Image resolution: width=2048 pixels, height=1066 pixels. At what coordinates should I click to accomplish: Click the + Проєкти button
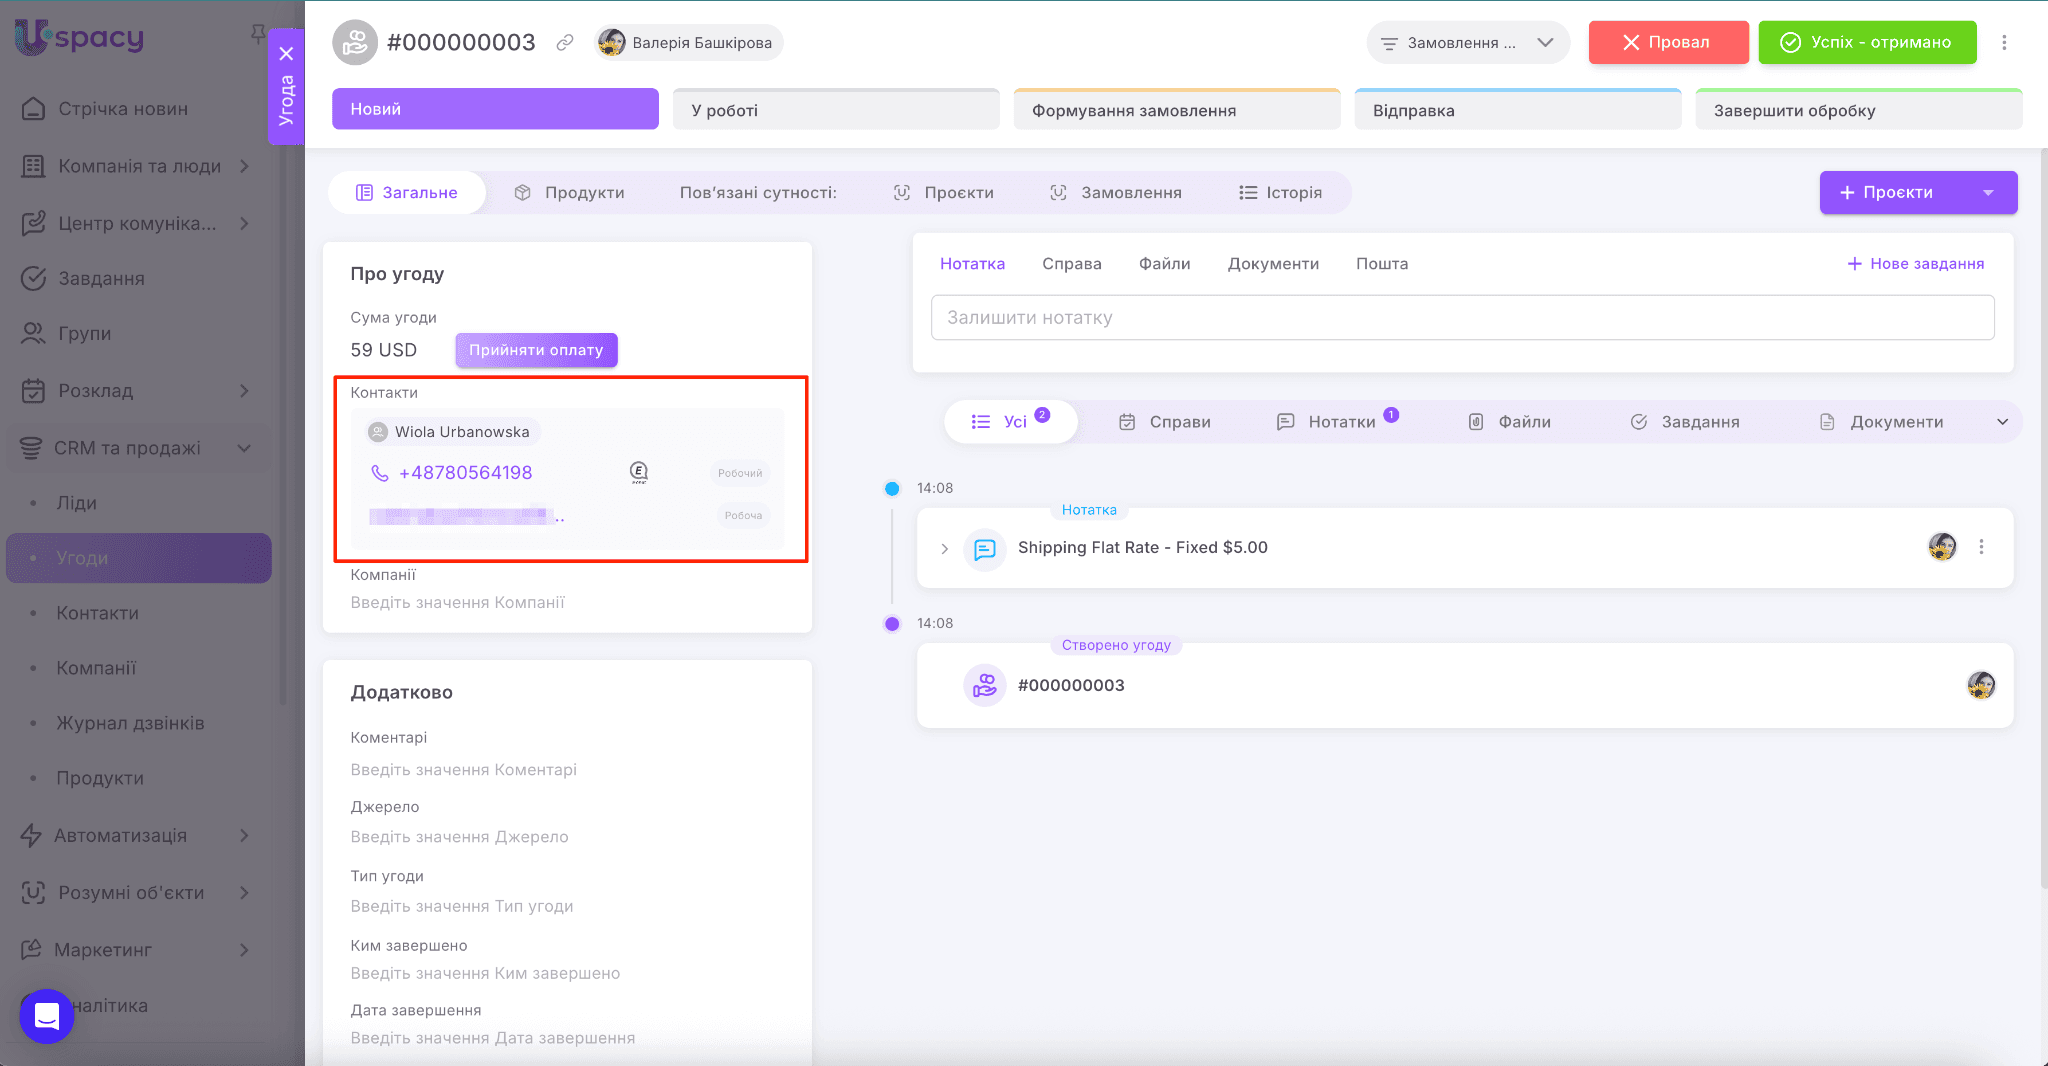pos(1888,192)
